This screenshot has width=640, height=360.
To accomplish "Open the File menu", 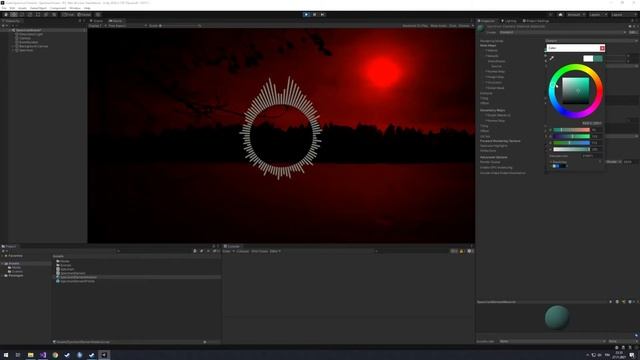I will [x=4, y=8].
